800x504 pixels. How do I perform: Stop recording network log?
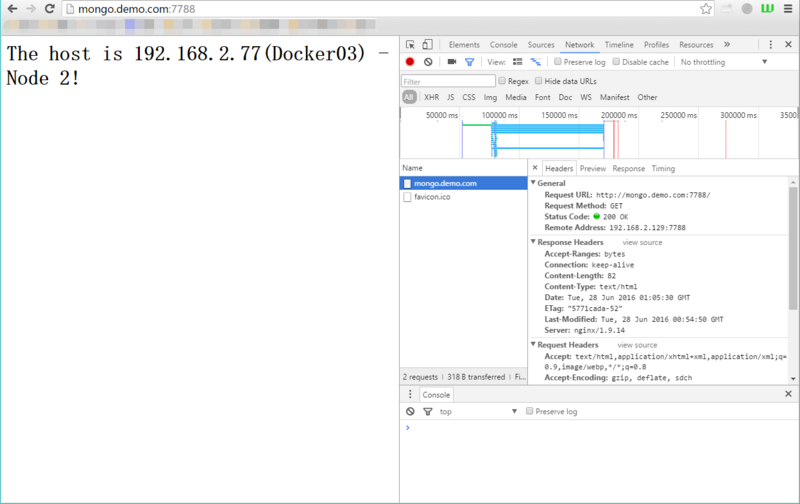(x=410, y=62)
